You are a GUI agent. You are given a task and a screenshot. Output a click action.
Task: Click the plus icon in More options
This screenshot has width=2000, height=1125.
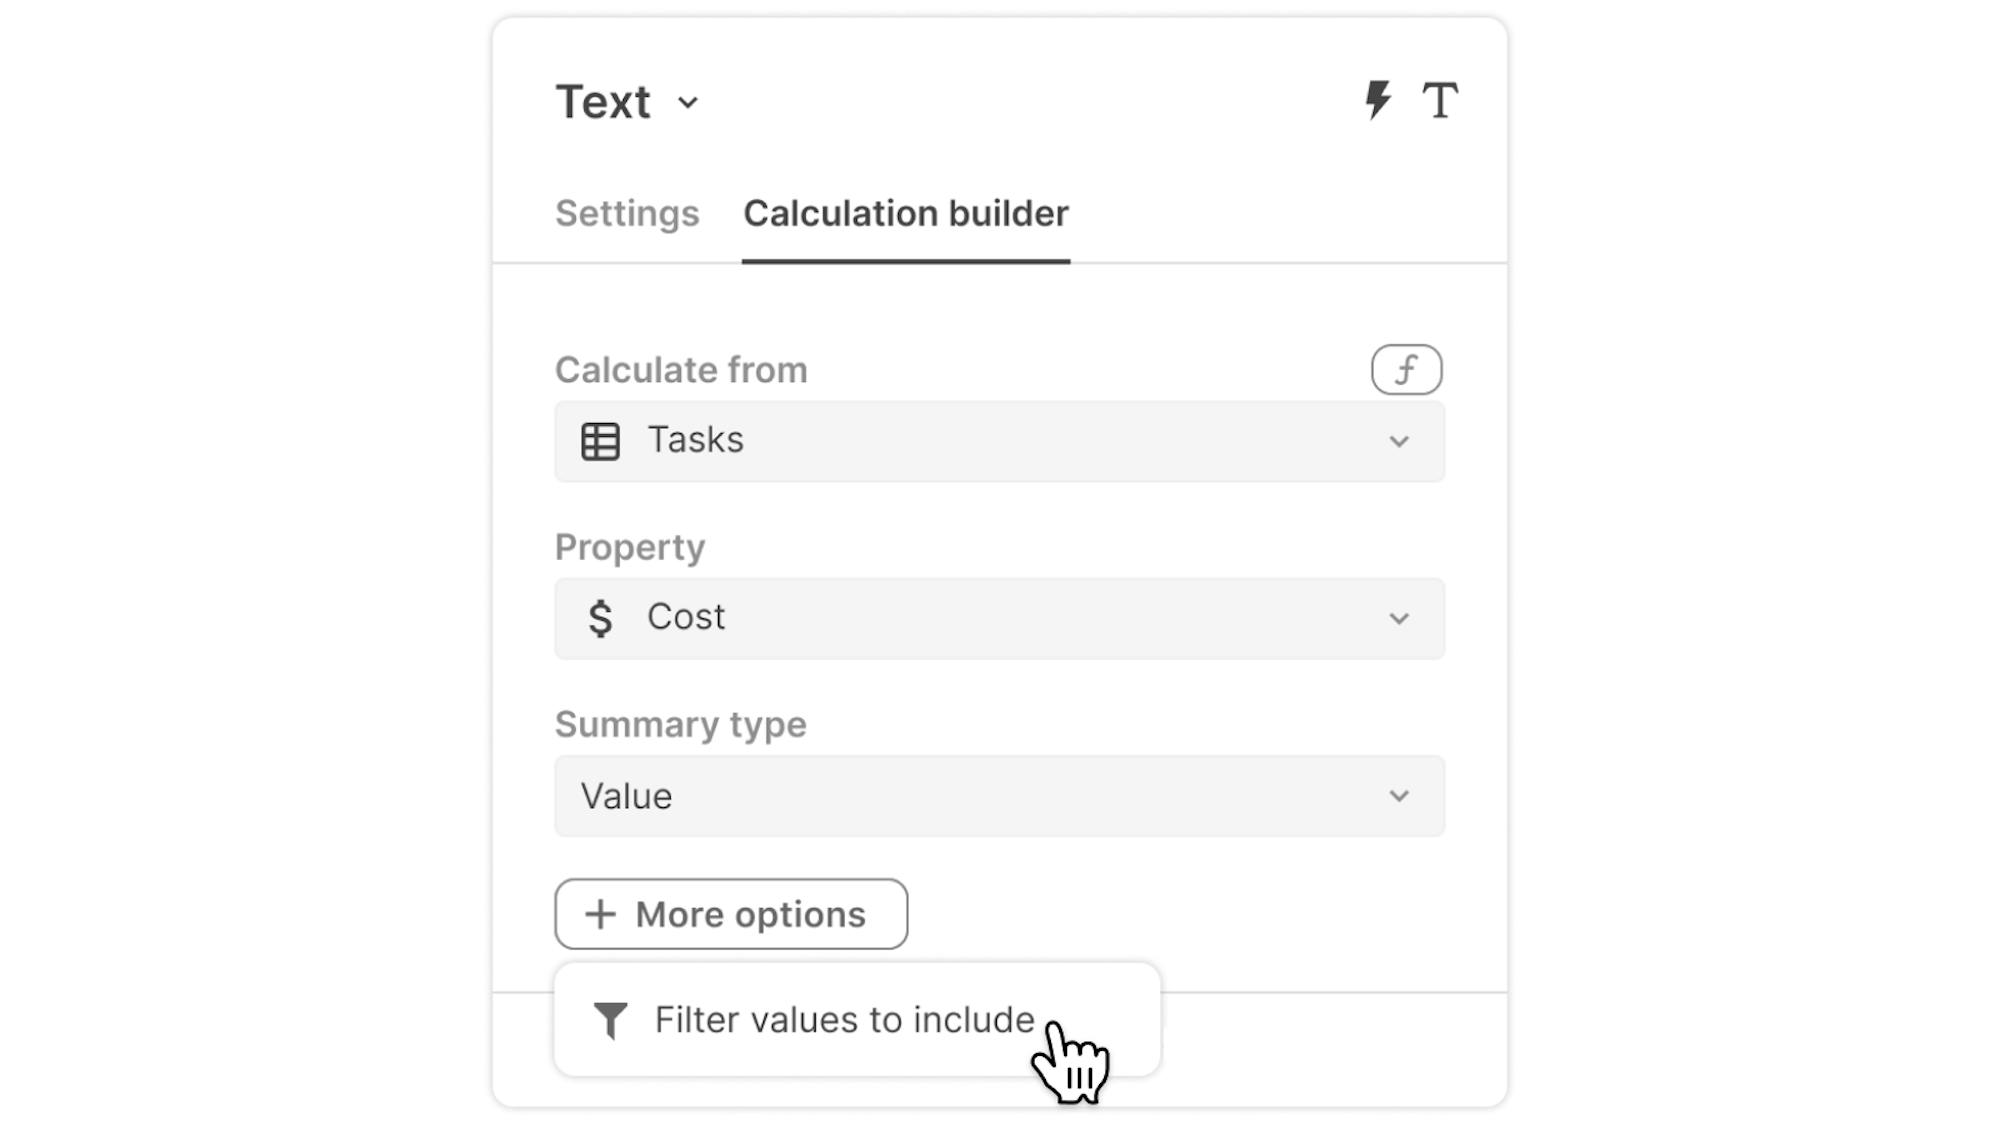pos(600,914)
